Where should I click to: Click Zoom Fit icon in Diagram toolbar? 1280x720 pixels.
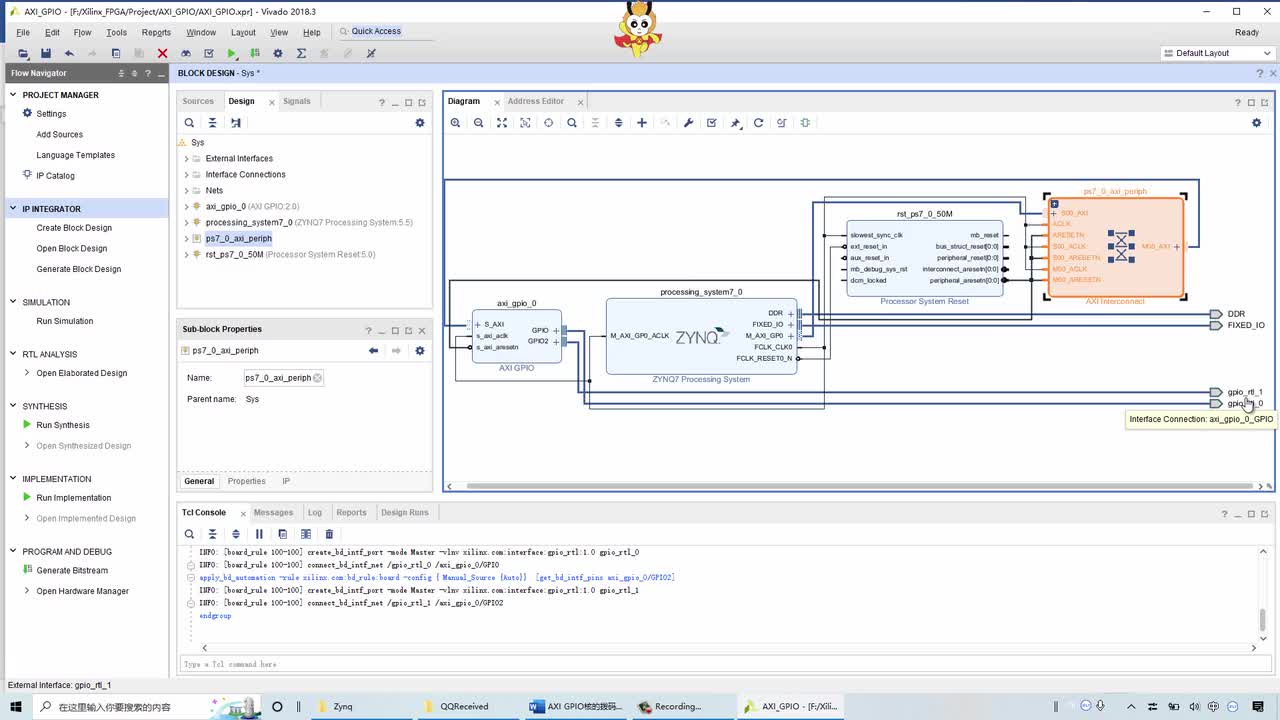coord(502,123)
